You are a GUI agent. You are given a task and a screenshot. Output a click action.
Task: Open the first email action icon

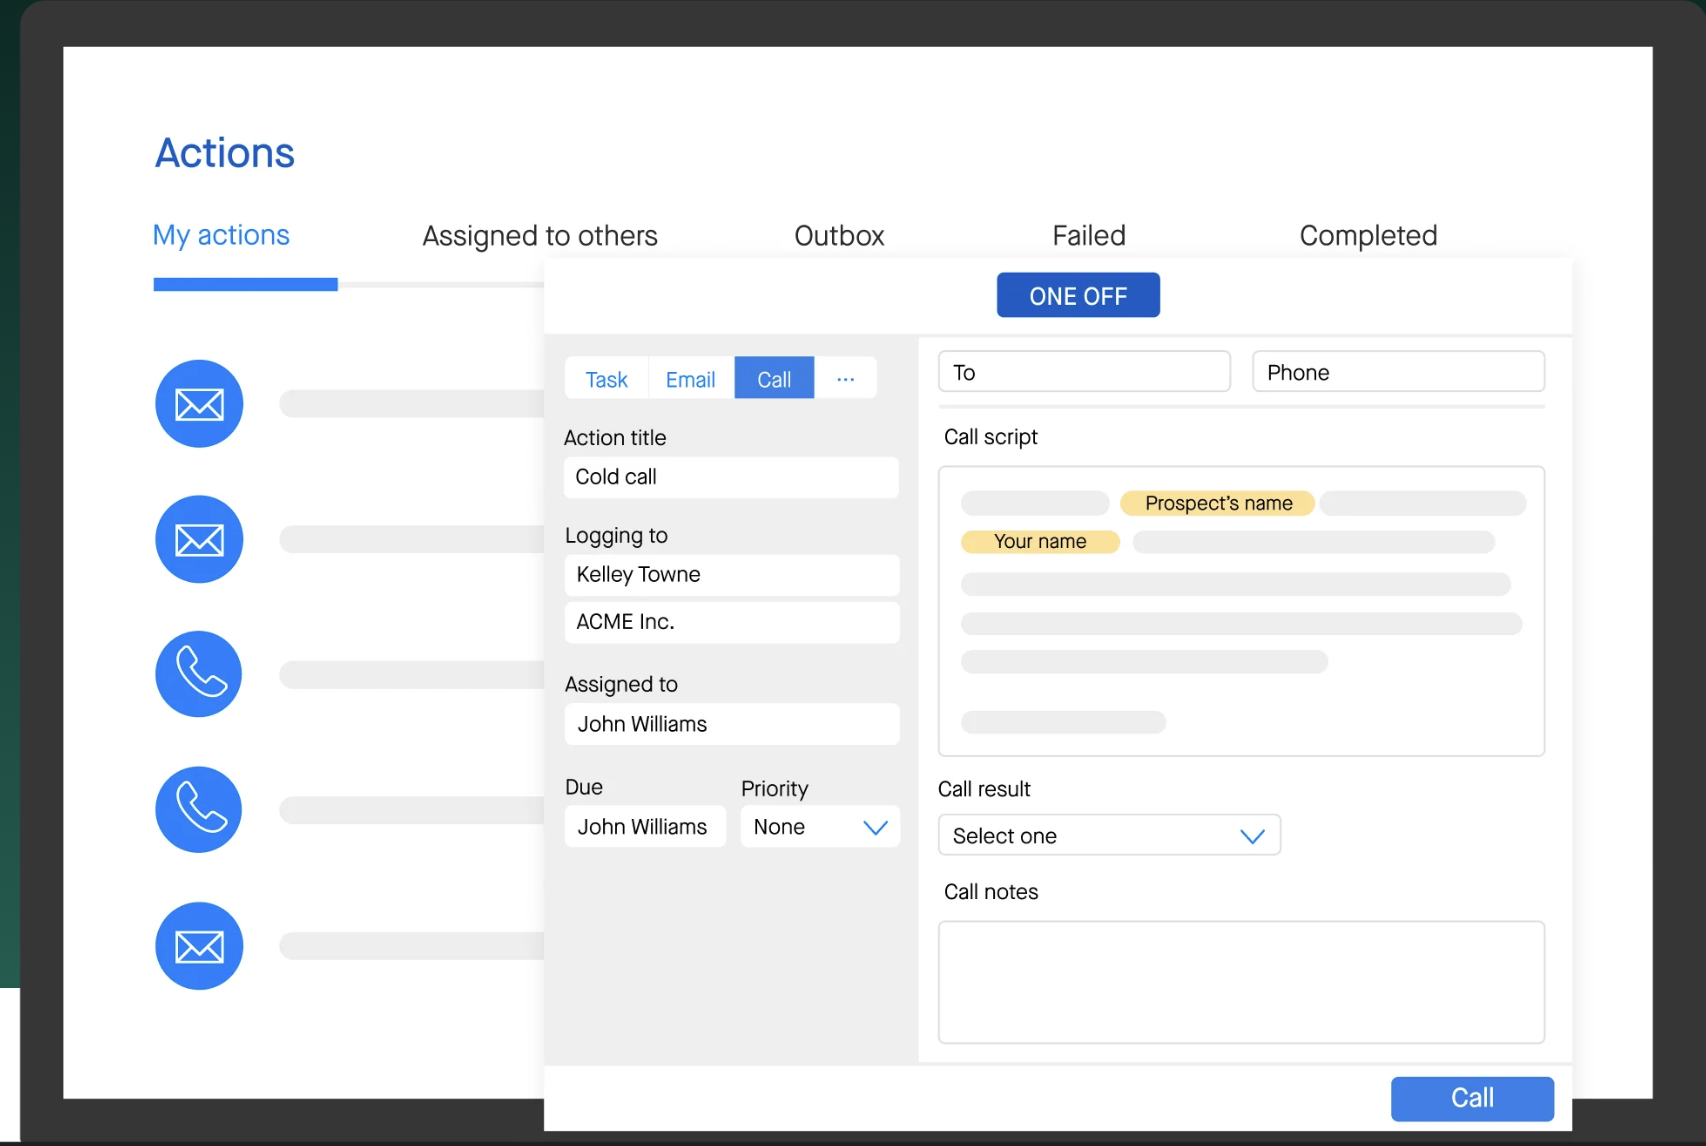pos(199,404)
